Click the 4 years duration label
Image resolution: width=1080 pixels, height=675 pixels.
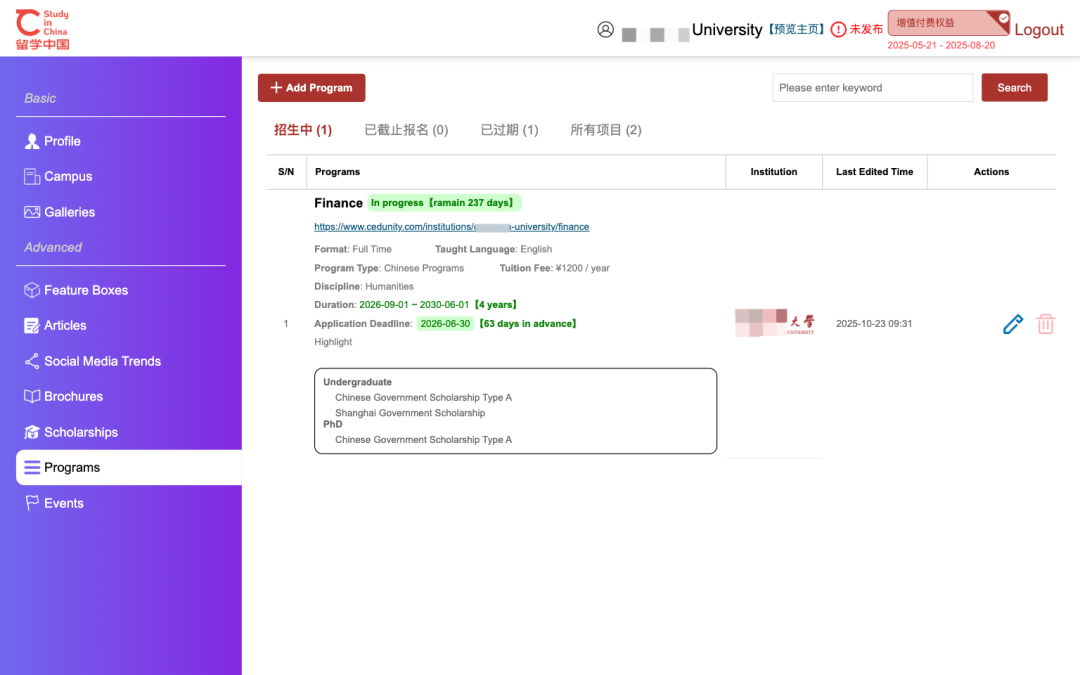496,304
